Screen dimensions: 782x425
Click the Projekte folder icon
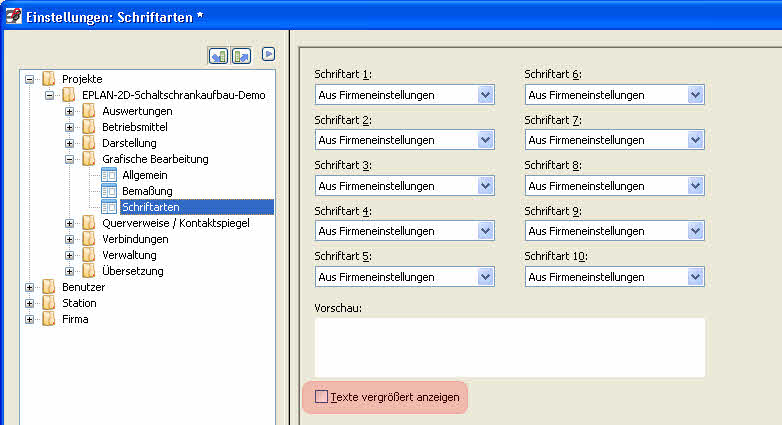(x=50, y=79)
